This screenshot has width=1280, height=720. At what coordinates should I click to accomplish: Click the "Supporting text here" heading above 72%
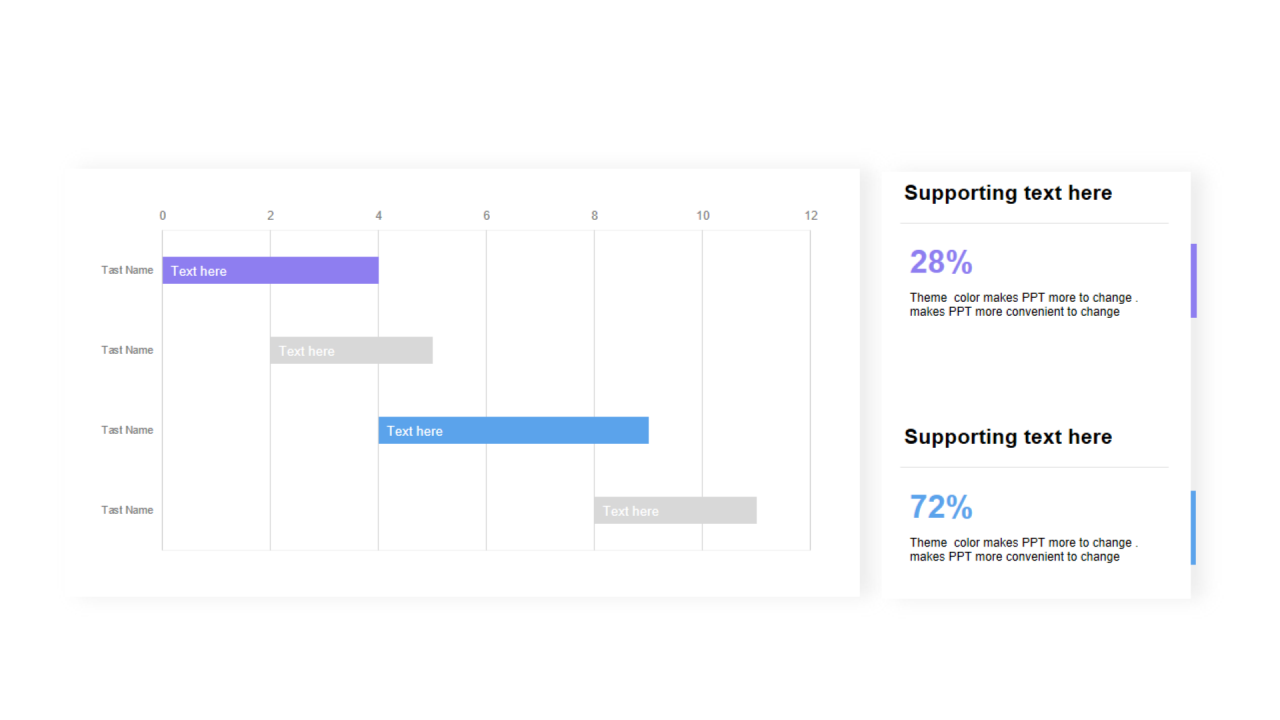point(1008,437)
